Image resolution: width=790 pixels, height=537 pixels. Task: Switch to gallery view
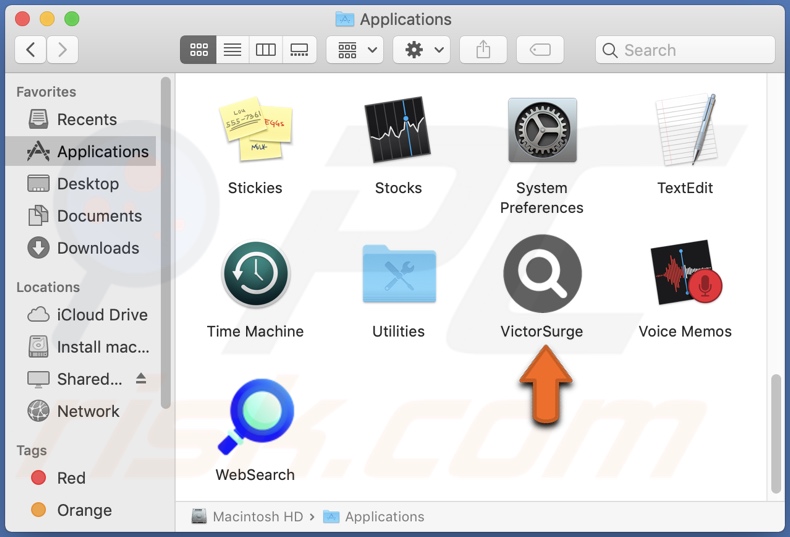pyautogui.click(x=299, y=50)
